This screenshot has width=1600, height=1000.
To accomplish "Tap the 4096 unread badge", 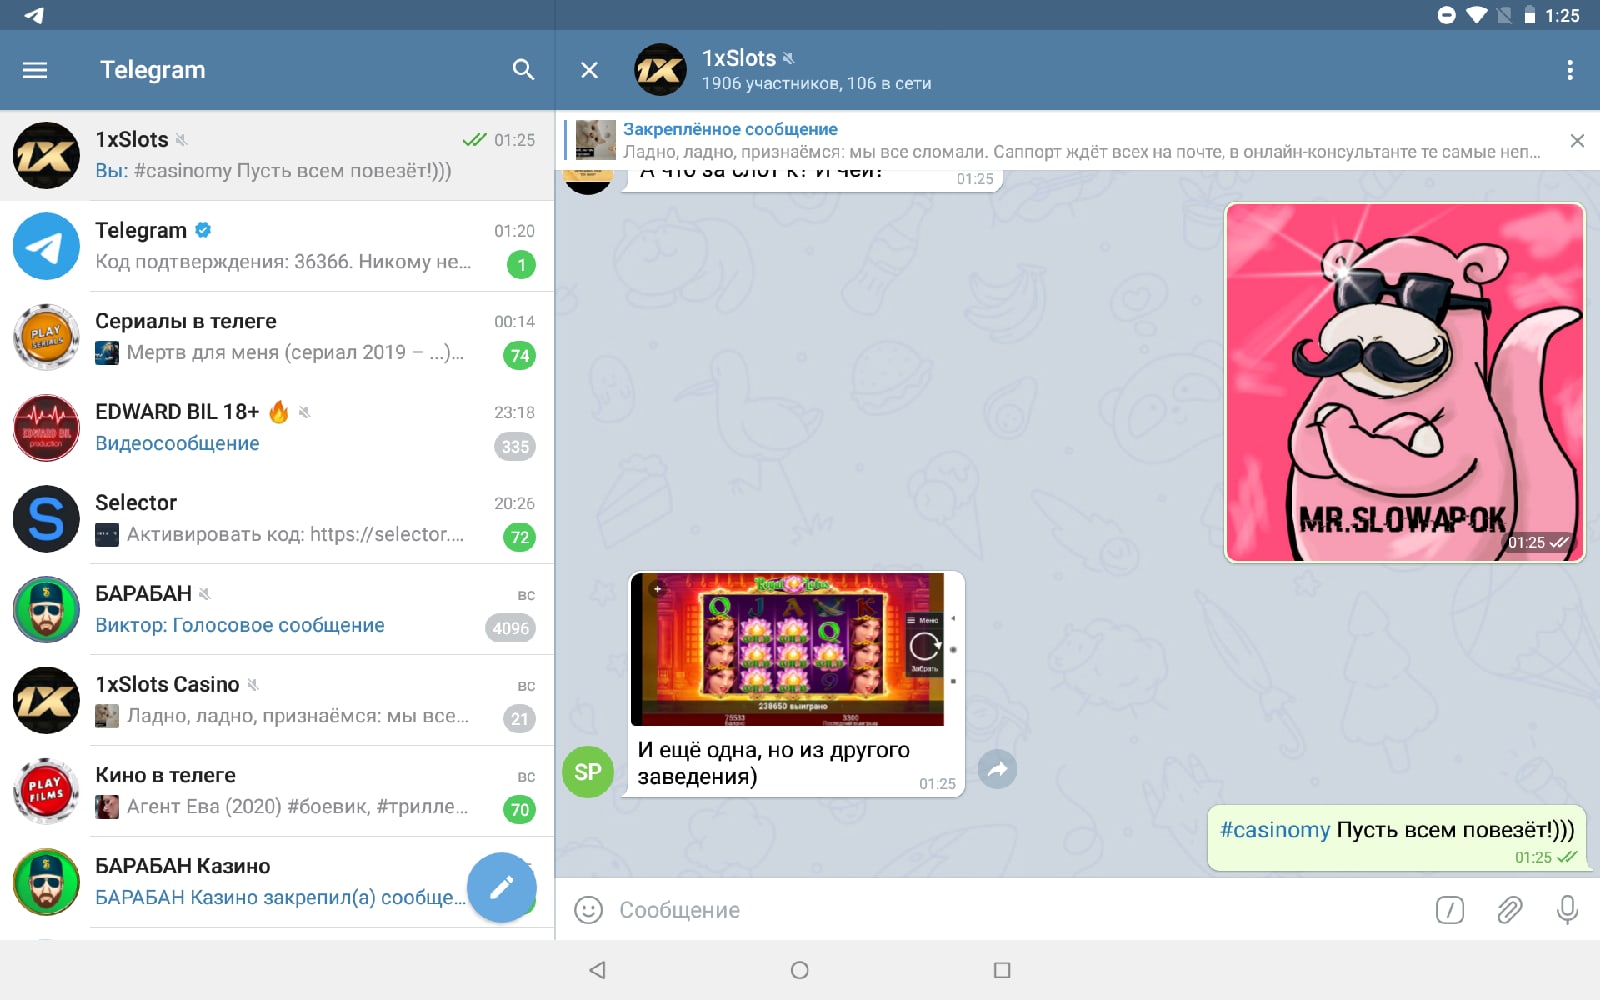I will 510,628.
